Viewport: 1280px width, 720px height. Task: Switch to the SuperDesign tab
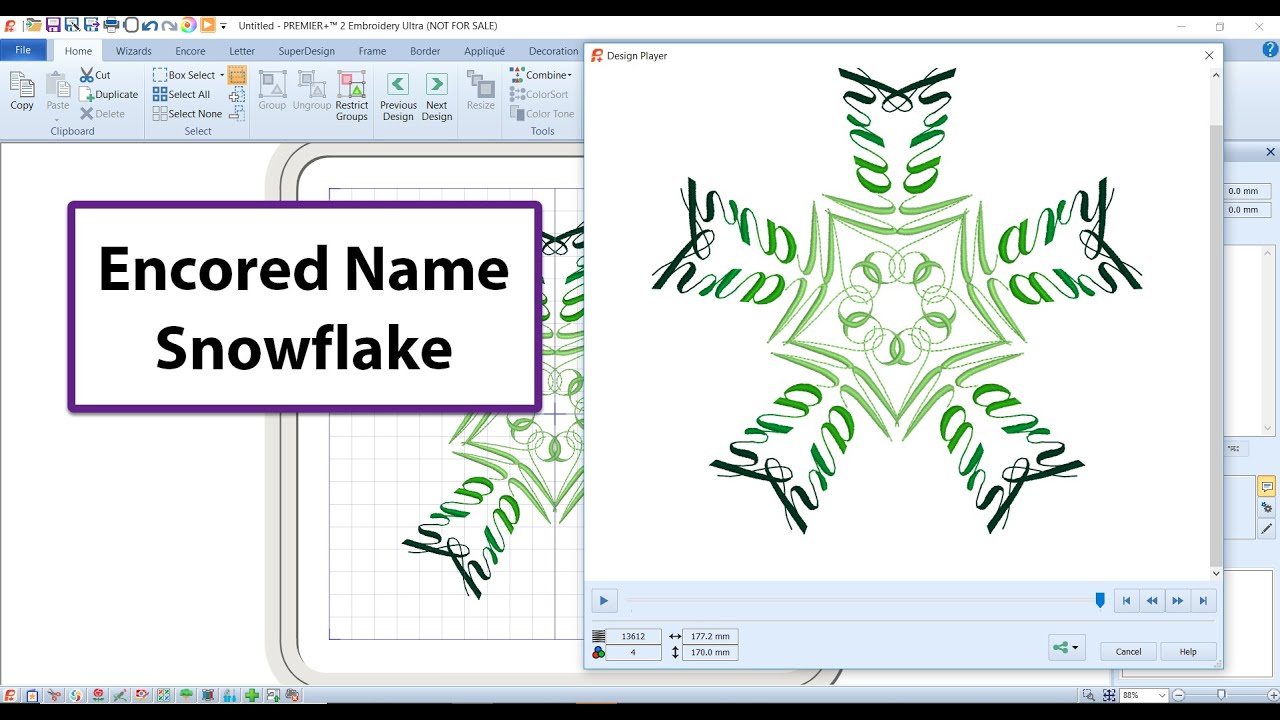(307, 51)
